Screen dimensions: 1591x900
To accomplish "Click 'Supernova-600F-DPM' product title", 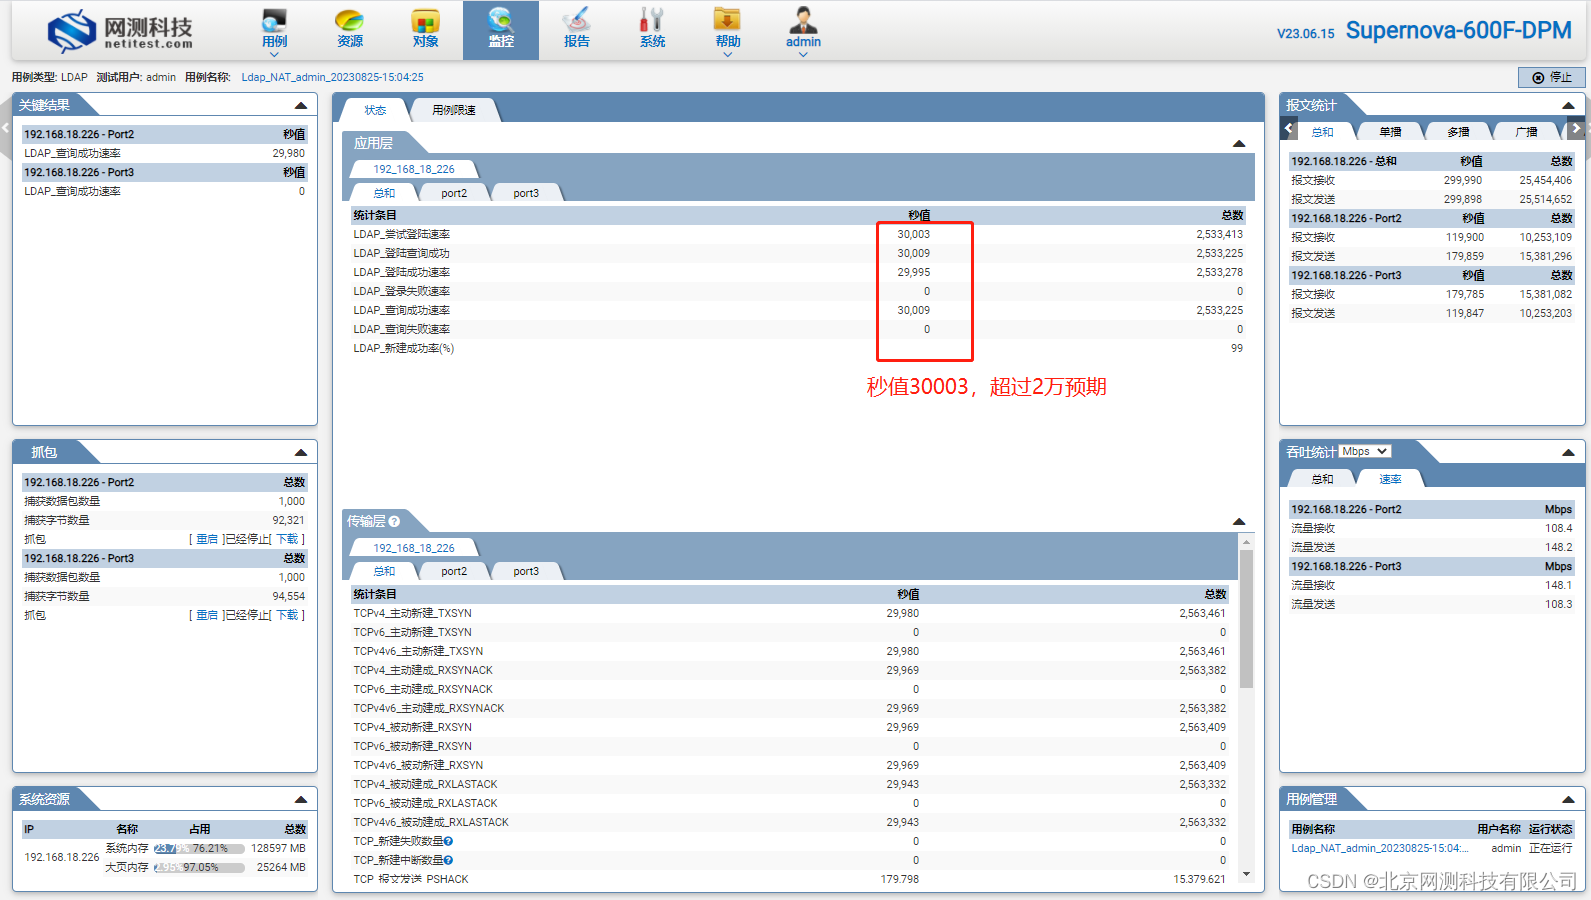I will pyautogui.click(x=1458, y=31).
